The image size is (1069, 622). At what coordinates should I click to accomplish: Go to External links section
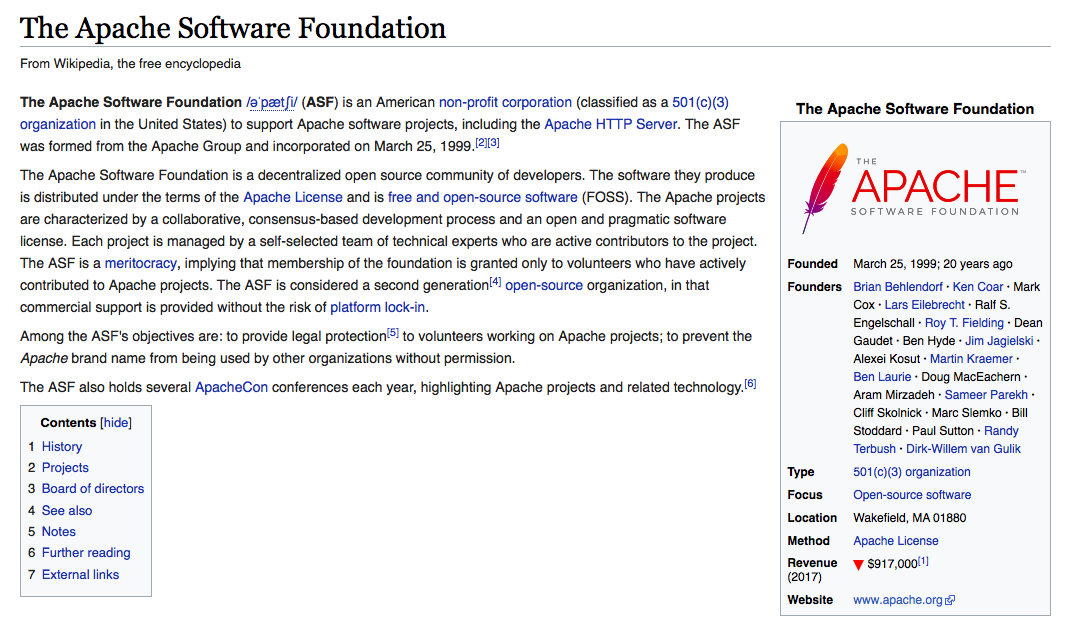(80, 575)
